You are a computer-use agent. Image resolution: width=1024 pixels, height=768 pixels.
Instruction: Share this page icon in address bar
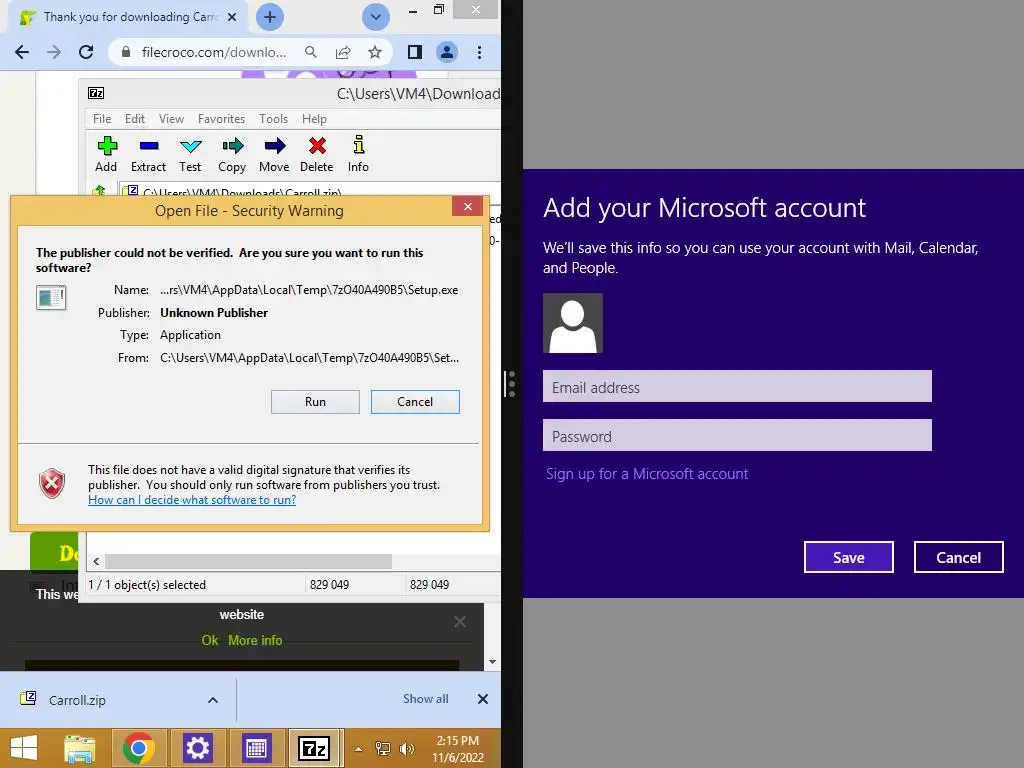[343, 52]
